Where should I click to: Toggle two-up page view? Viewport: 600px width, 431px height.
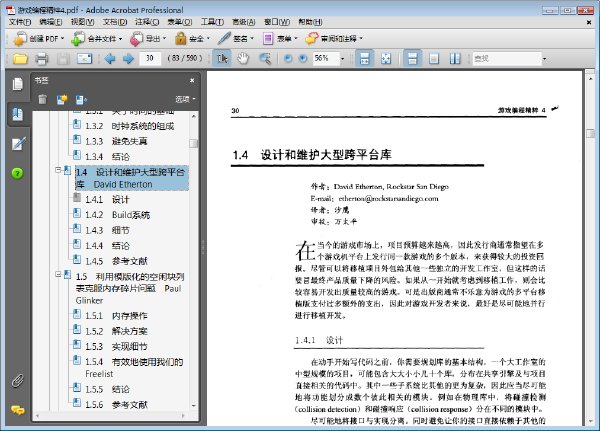(455, 58)
